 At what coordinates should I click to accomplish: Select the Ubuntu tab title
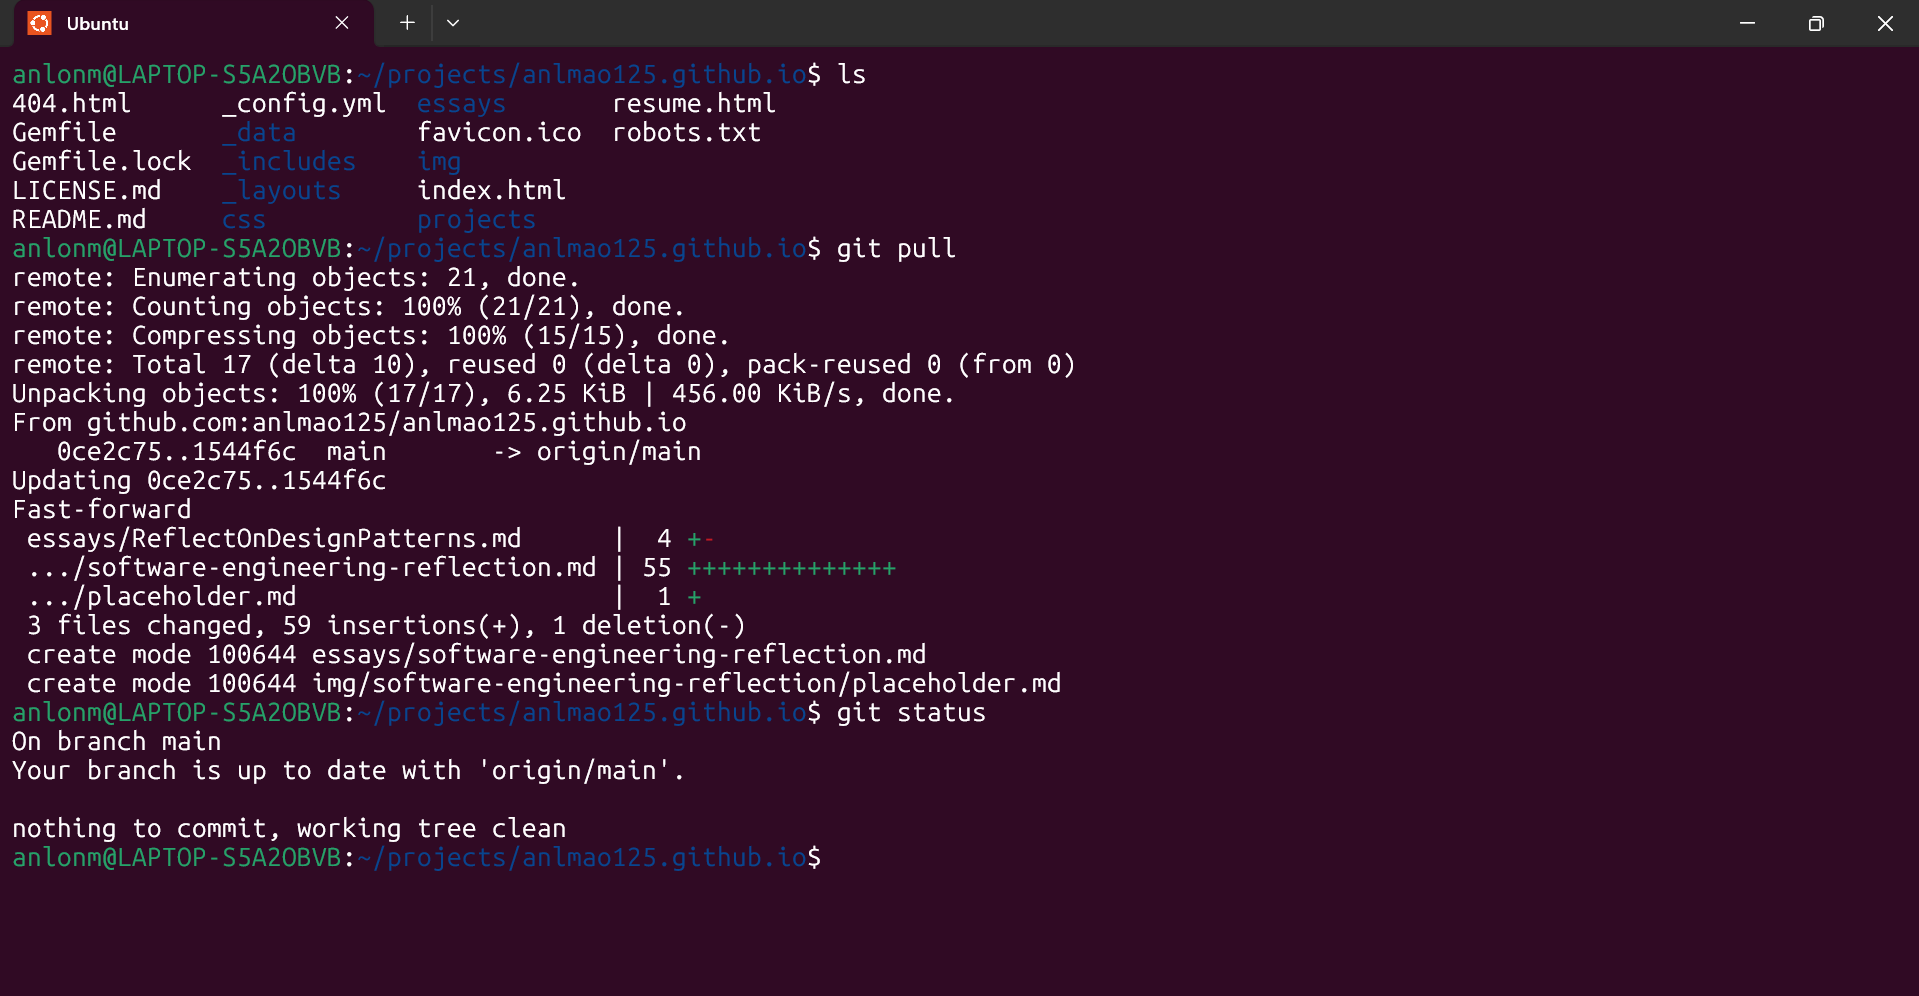[x=98, y=24]
